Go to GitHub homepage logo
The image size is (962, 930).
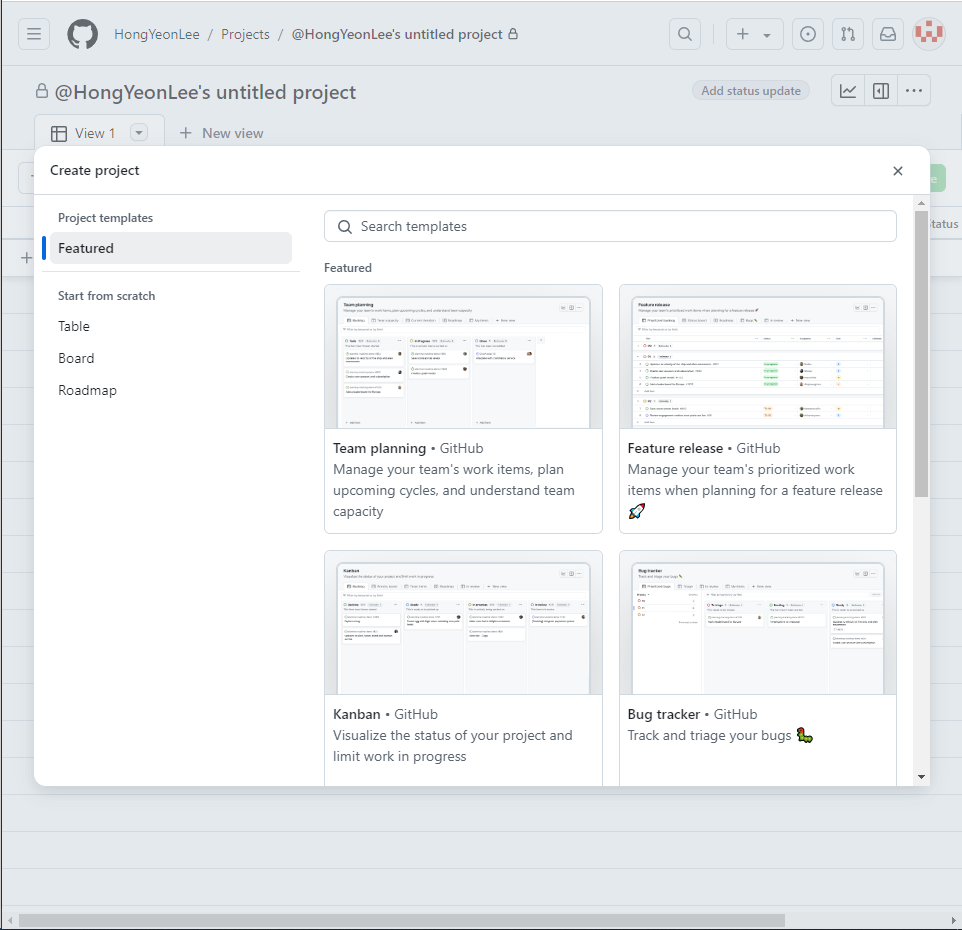tap(82, 34)
